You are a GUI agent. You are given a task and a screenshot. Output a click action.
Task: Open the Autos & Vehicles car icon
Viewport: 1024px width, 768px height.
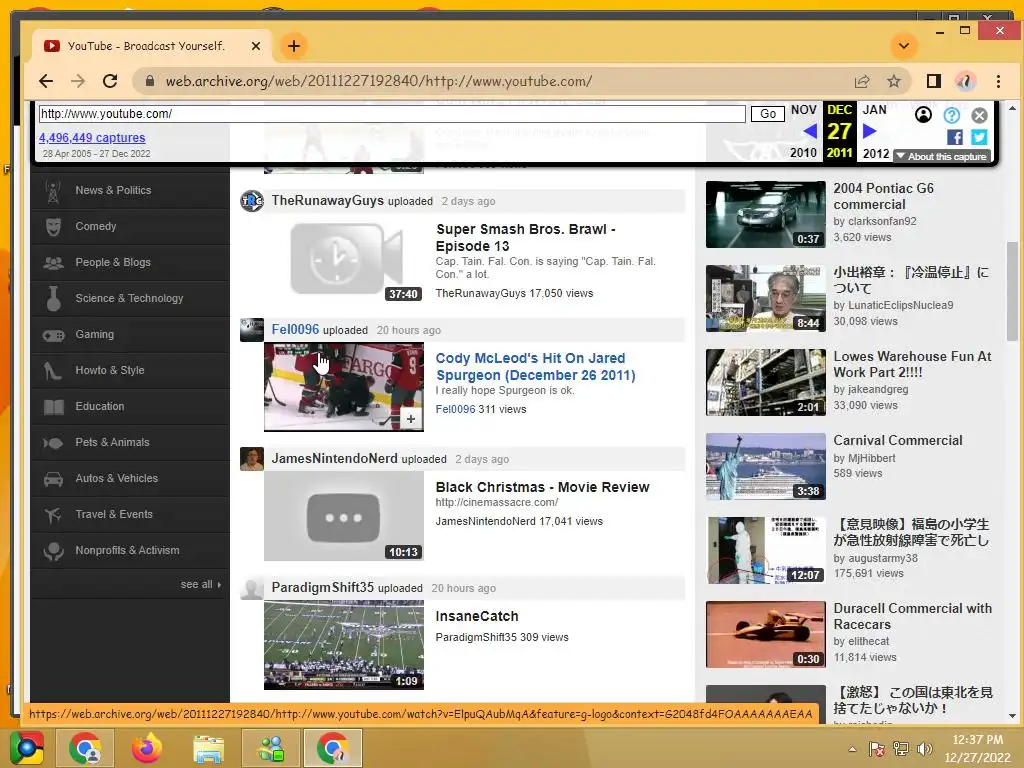(54, 479)
